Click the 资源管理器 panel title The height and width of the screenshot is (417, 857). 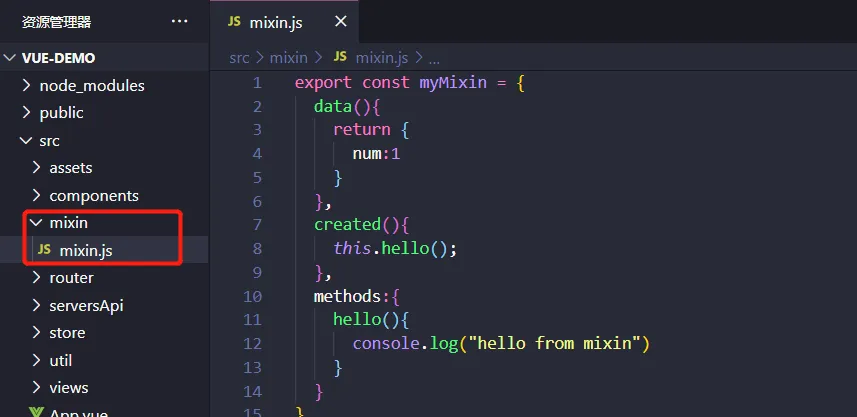coord(56,22)
